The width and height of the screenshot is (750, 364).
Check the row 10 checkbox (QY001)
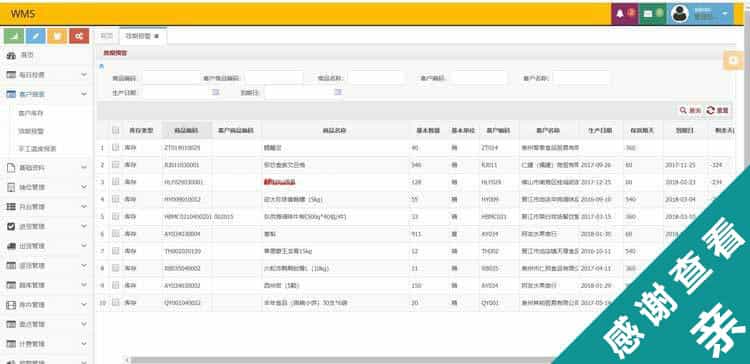pos(115,302)
